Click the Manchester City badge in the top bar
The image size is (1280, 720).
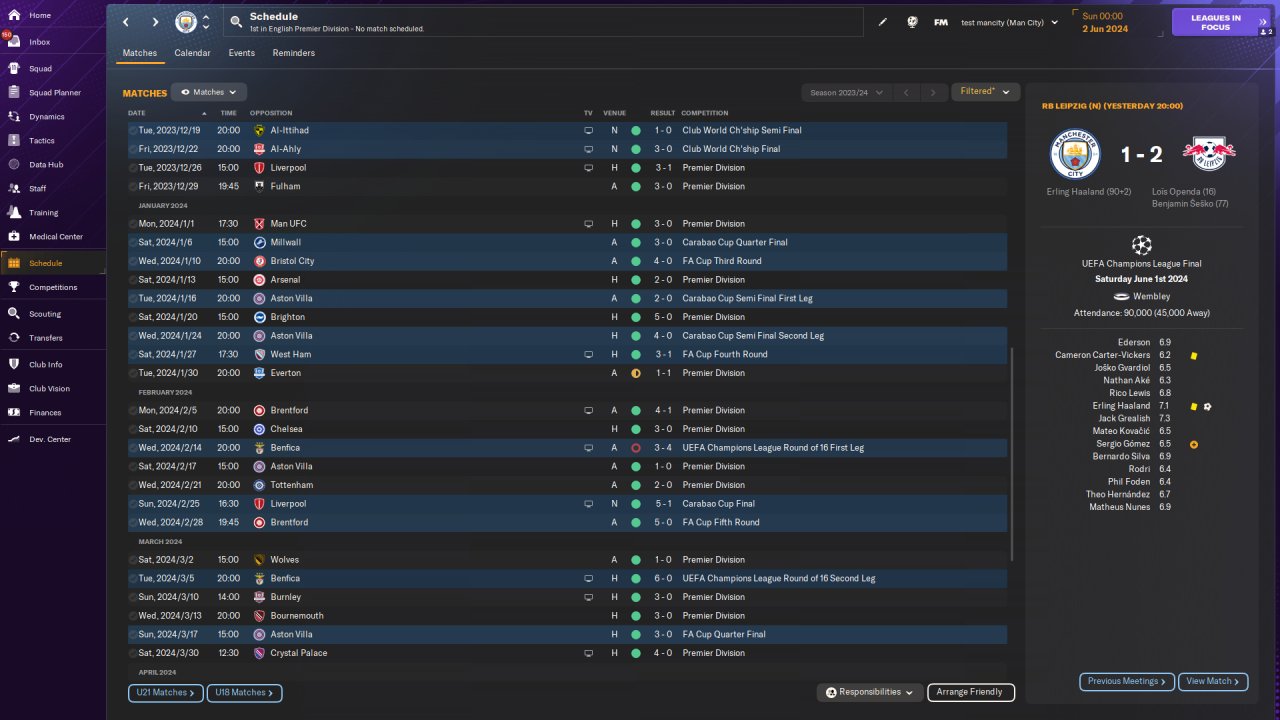point(186,22)
